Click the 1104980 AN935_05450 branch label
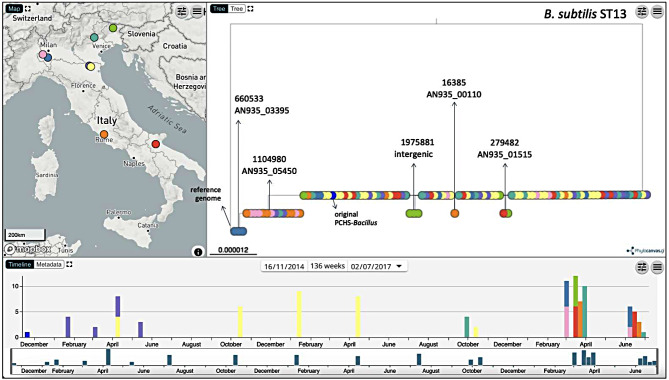Image resolution: width=669 pixels, height=380 pixels. [x=269, y=165]
